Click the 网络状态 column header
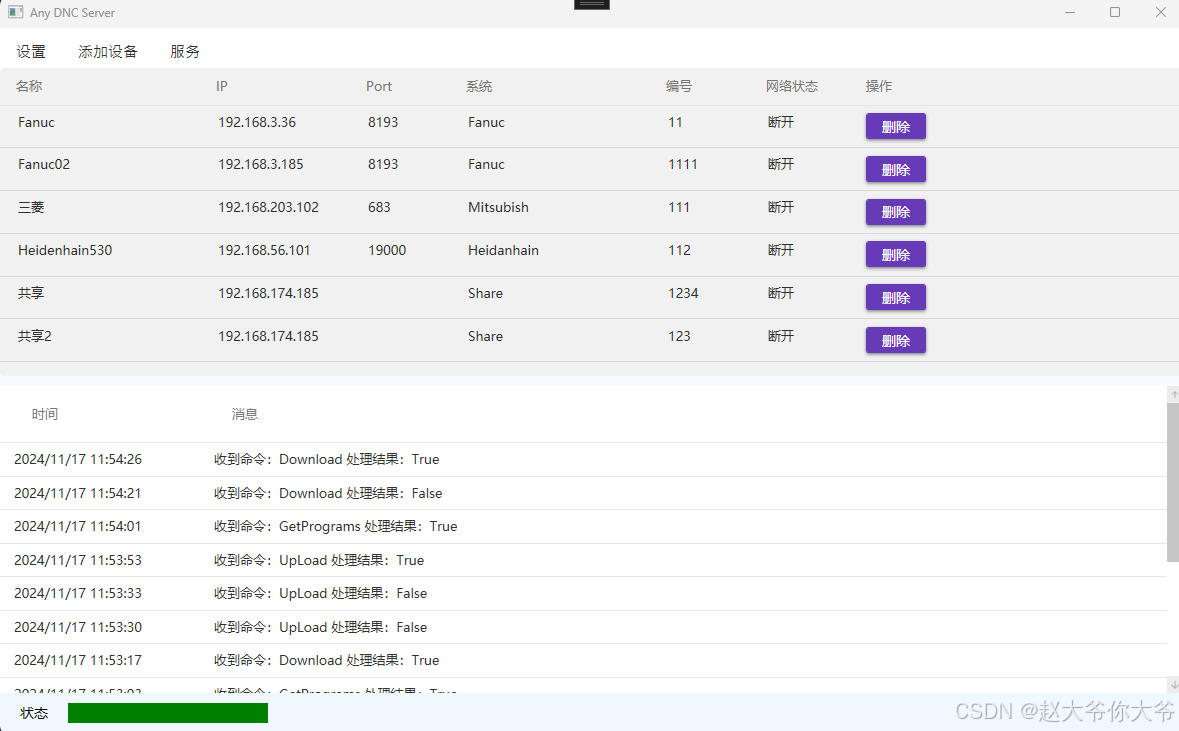The width and height of the screenshot is (1179, 731). [792, 86]
